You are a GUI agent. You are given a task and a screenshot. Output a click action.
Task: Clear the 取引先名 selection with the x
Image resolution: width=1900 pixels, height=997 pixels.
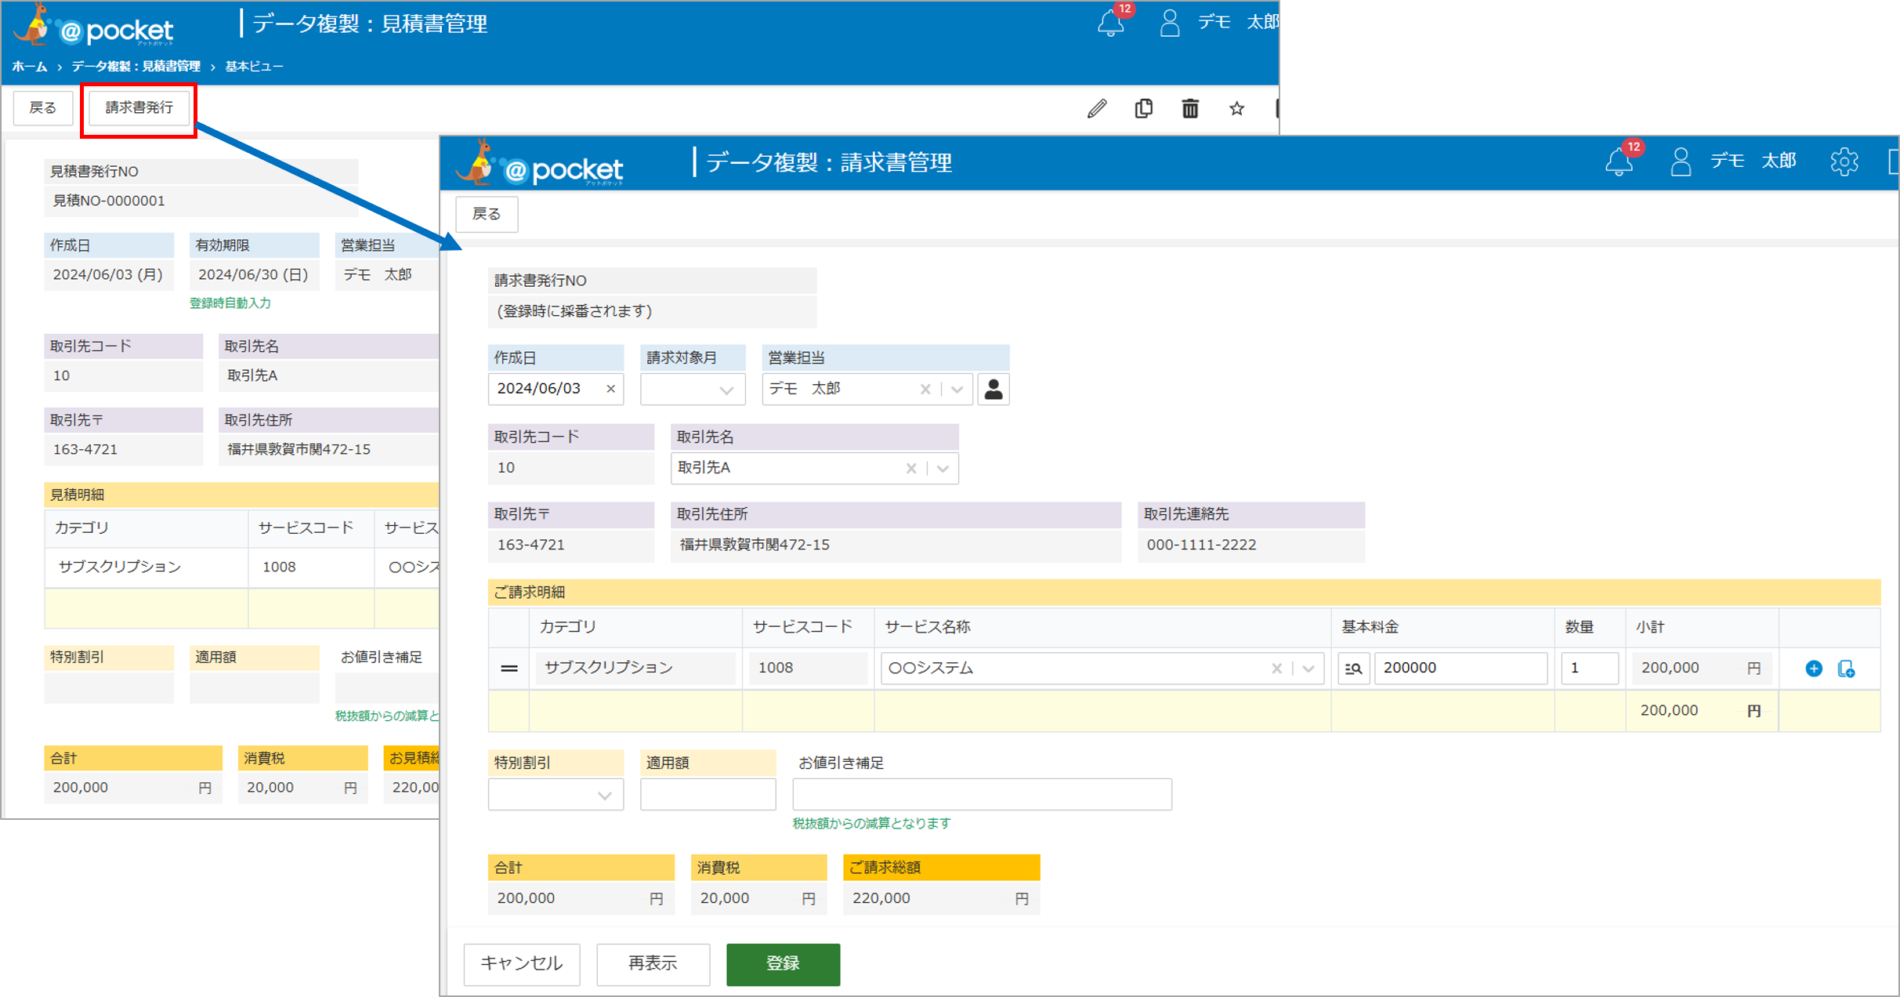[911, 468]
